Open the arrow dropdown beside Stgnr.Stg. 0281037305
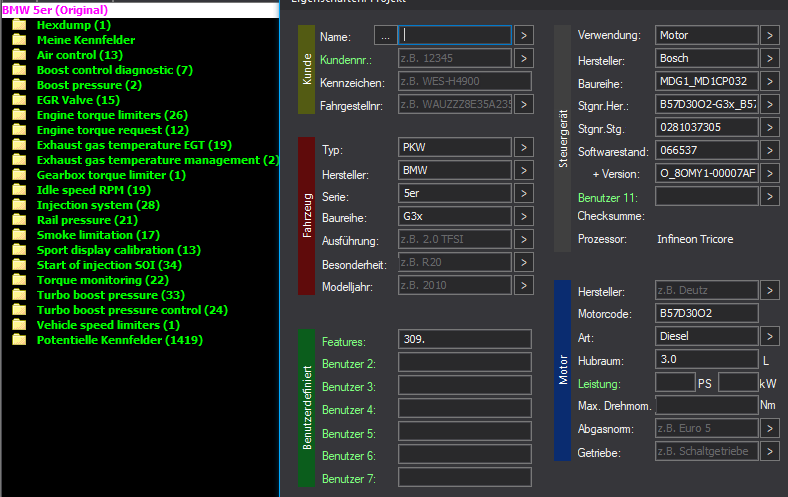788x497 pixels. click(769, 128)
